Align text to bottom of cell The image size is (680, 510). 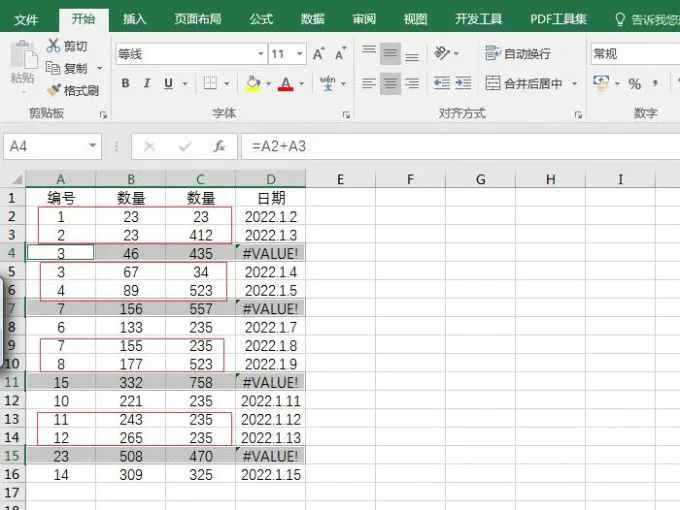[412, 54]
